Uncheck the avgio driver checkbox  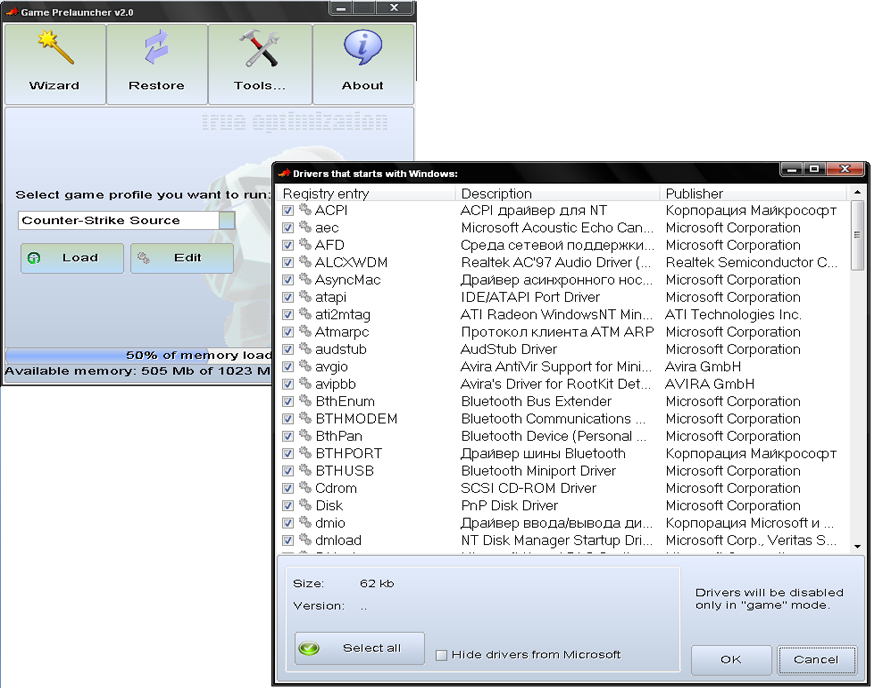click(288, 367)
